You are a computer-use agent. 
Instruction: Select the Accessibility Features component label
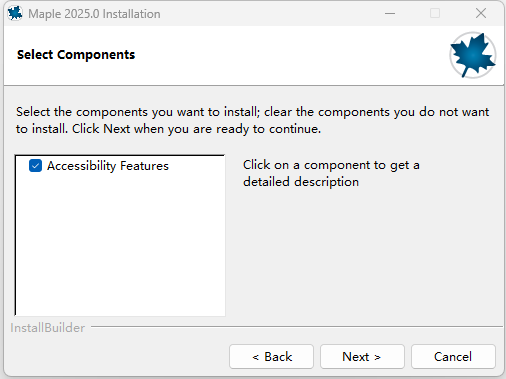[x=108, y=166]
